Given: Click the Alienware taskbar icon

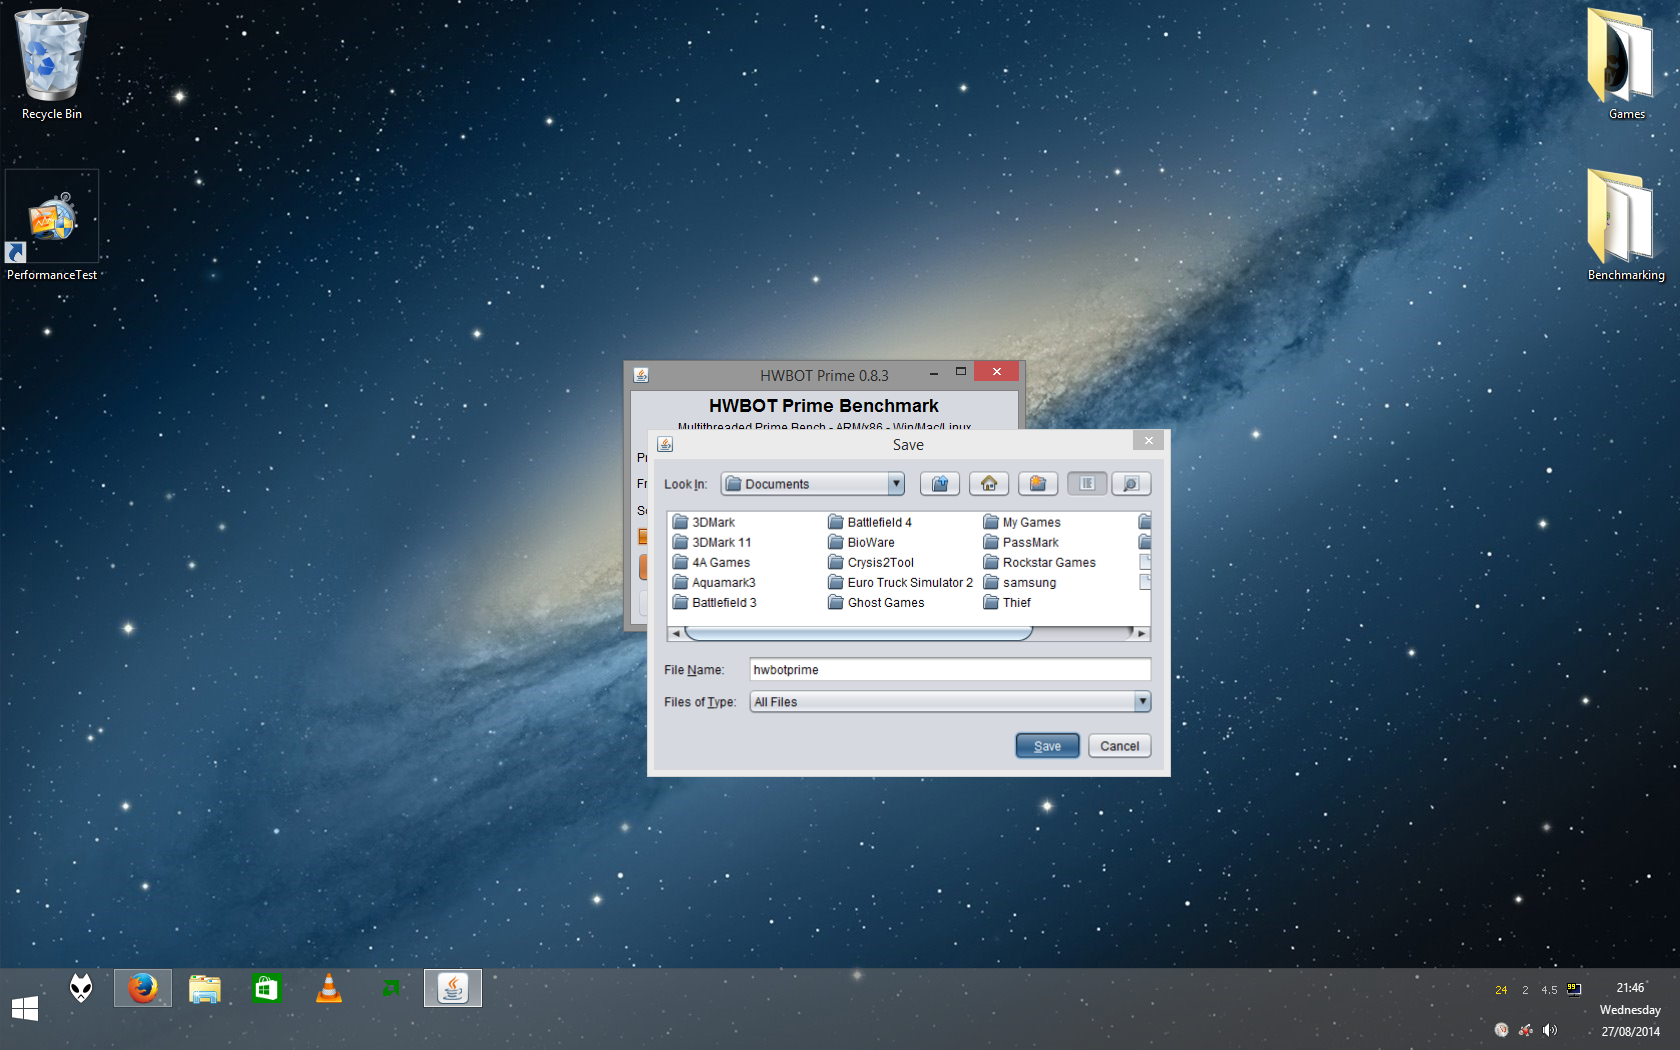Looking at the screenshot, I should point(81,989).
